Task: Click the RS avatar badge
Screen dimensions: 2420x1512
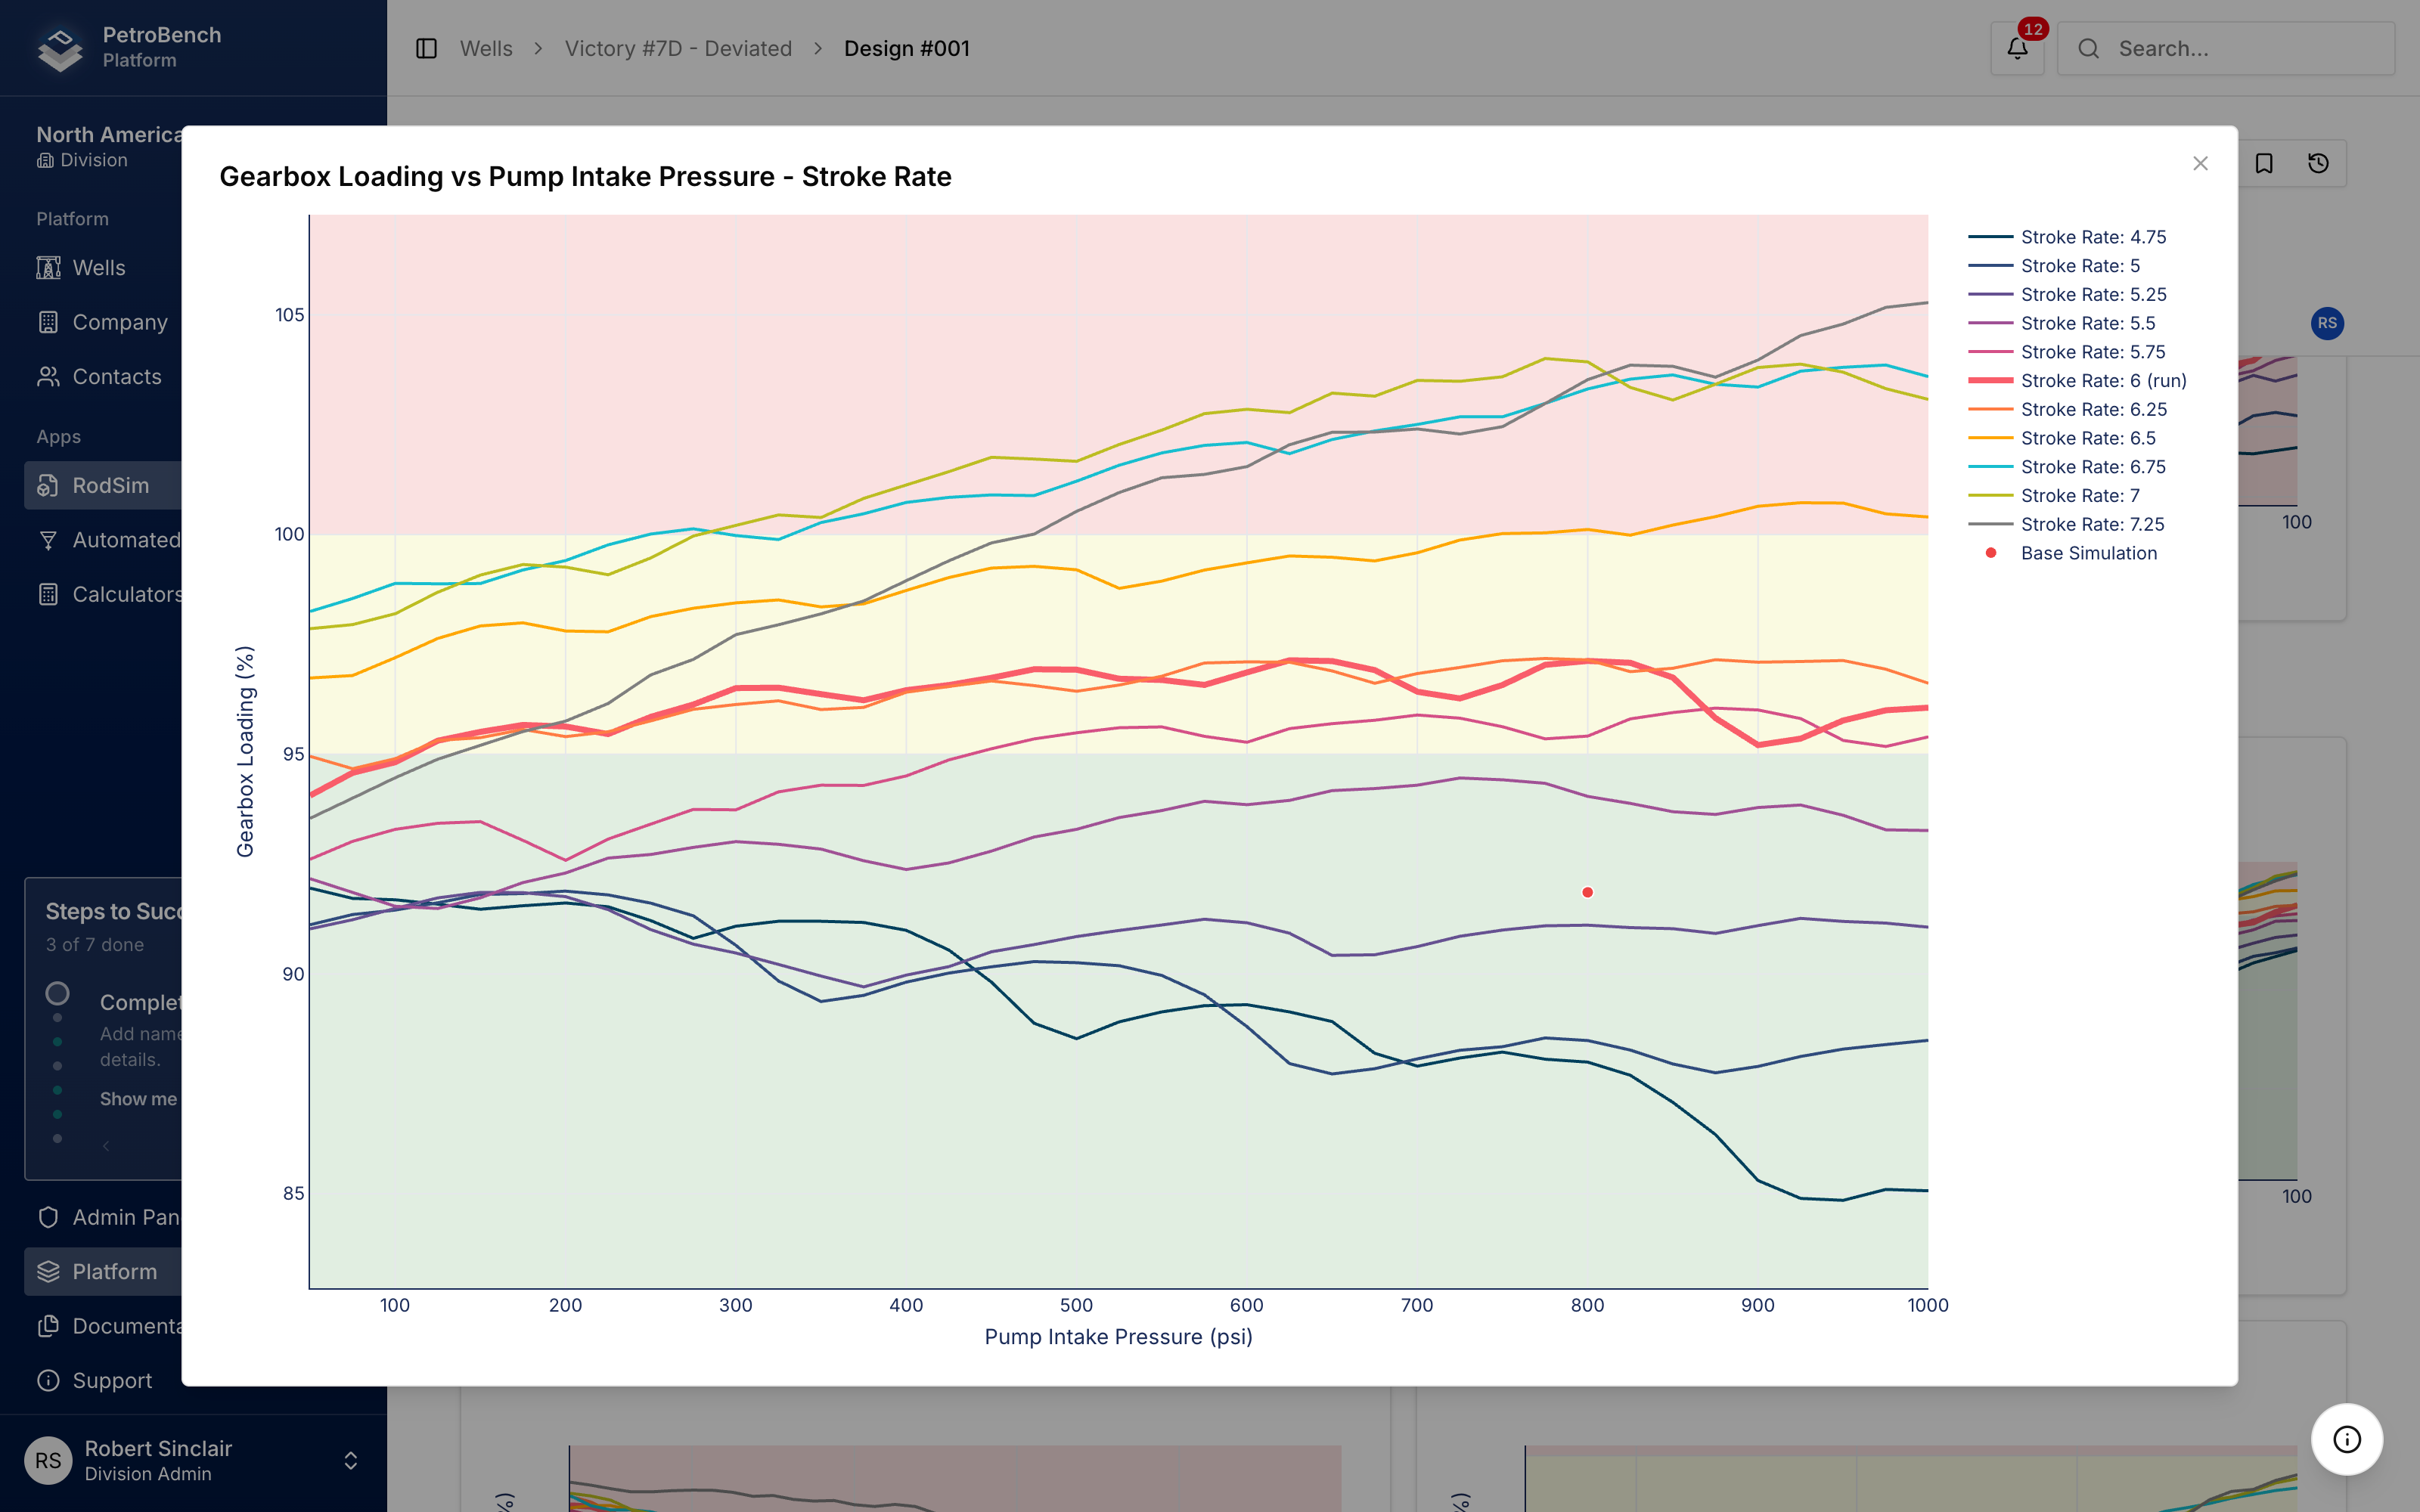Action: click(x=2327, y=323)
